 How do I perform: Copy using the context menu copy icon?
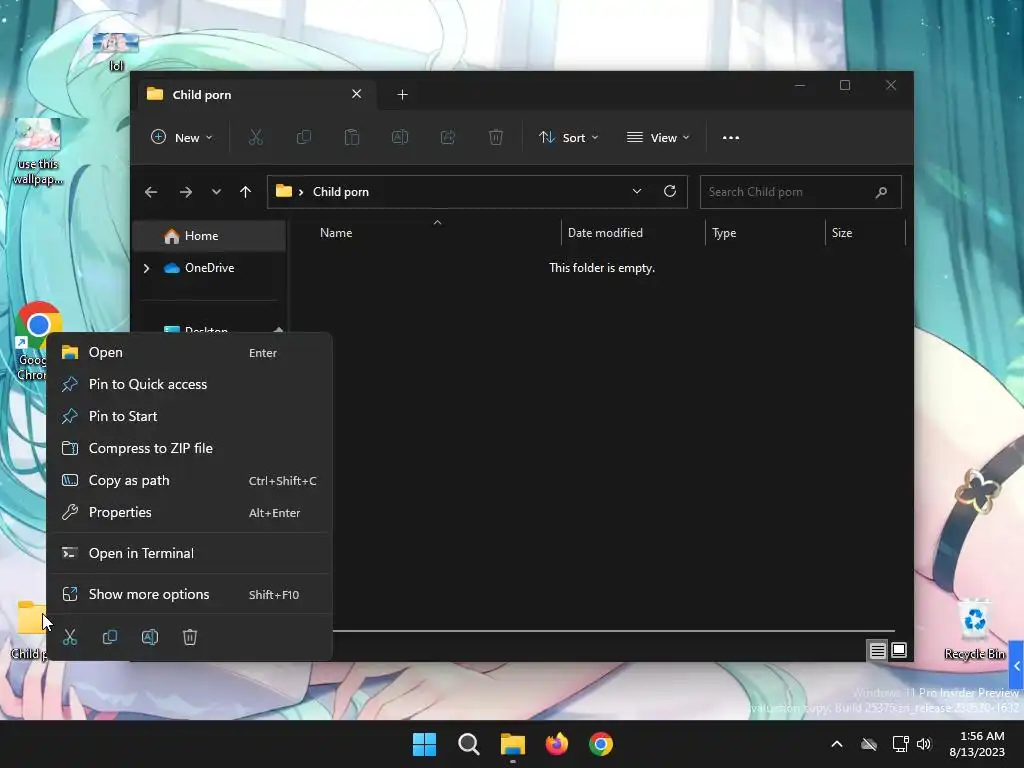coord(110,637)
